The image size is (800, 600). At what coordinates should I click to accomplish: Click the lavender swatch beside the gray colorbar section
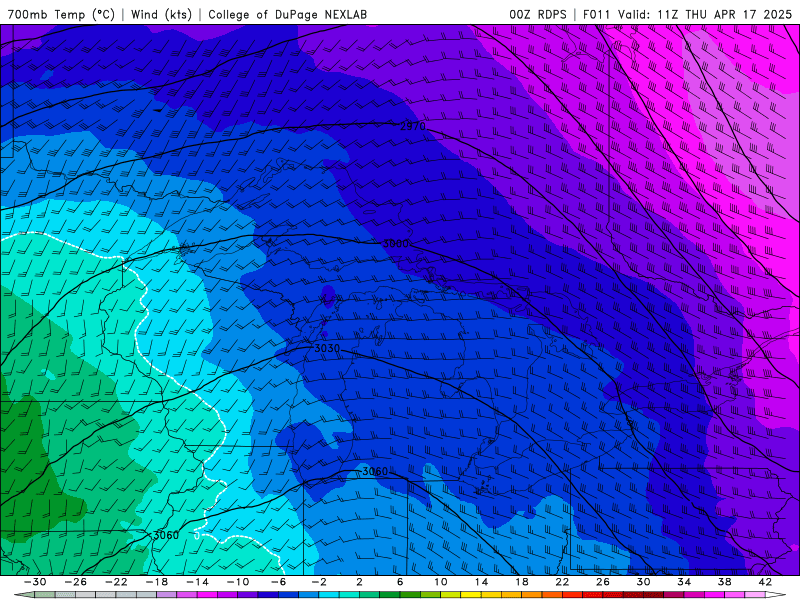click(x=166, y=595)
